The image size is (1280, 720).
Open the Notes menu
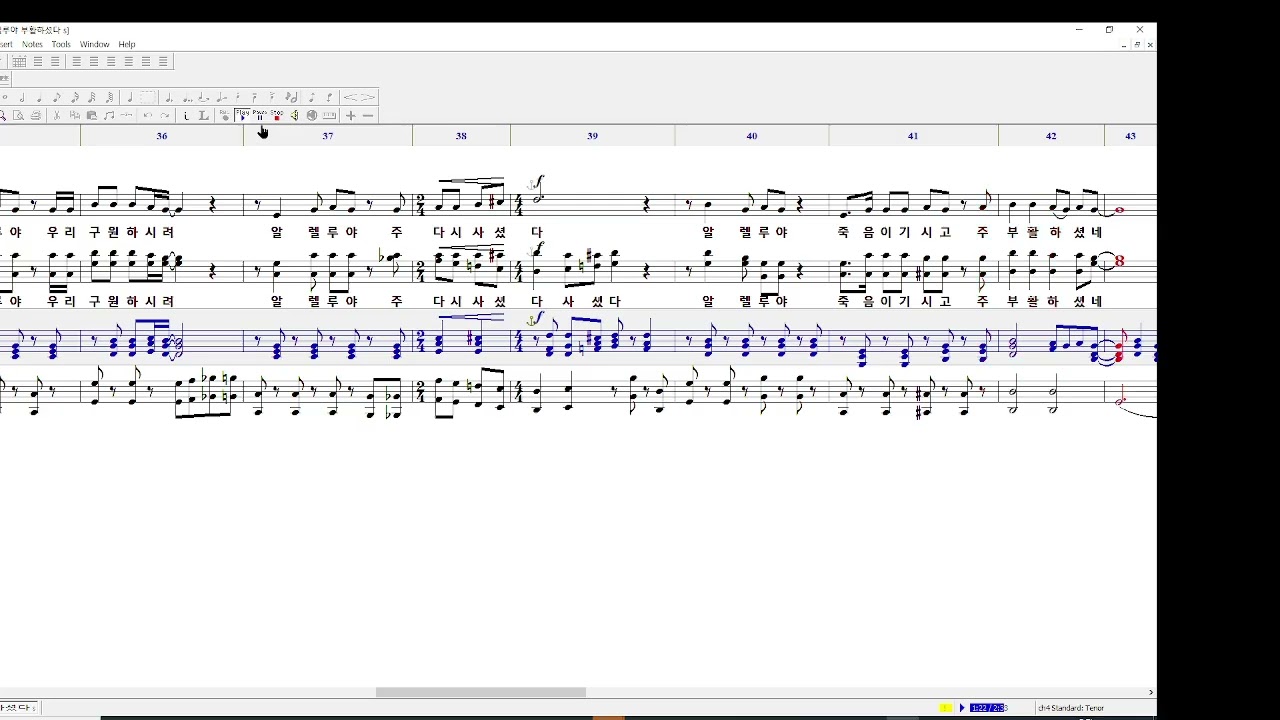point(32,44)
